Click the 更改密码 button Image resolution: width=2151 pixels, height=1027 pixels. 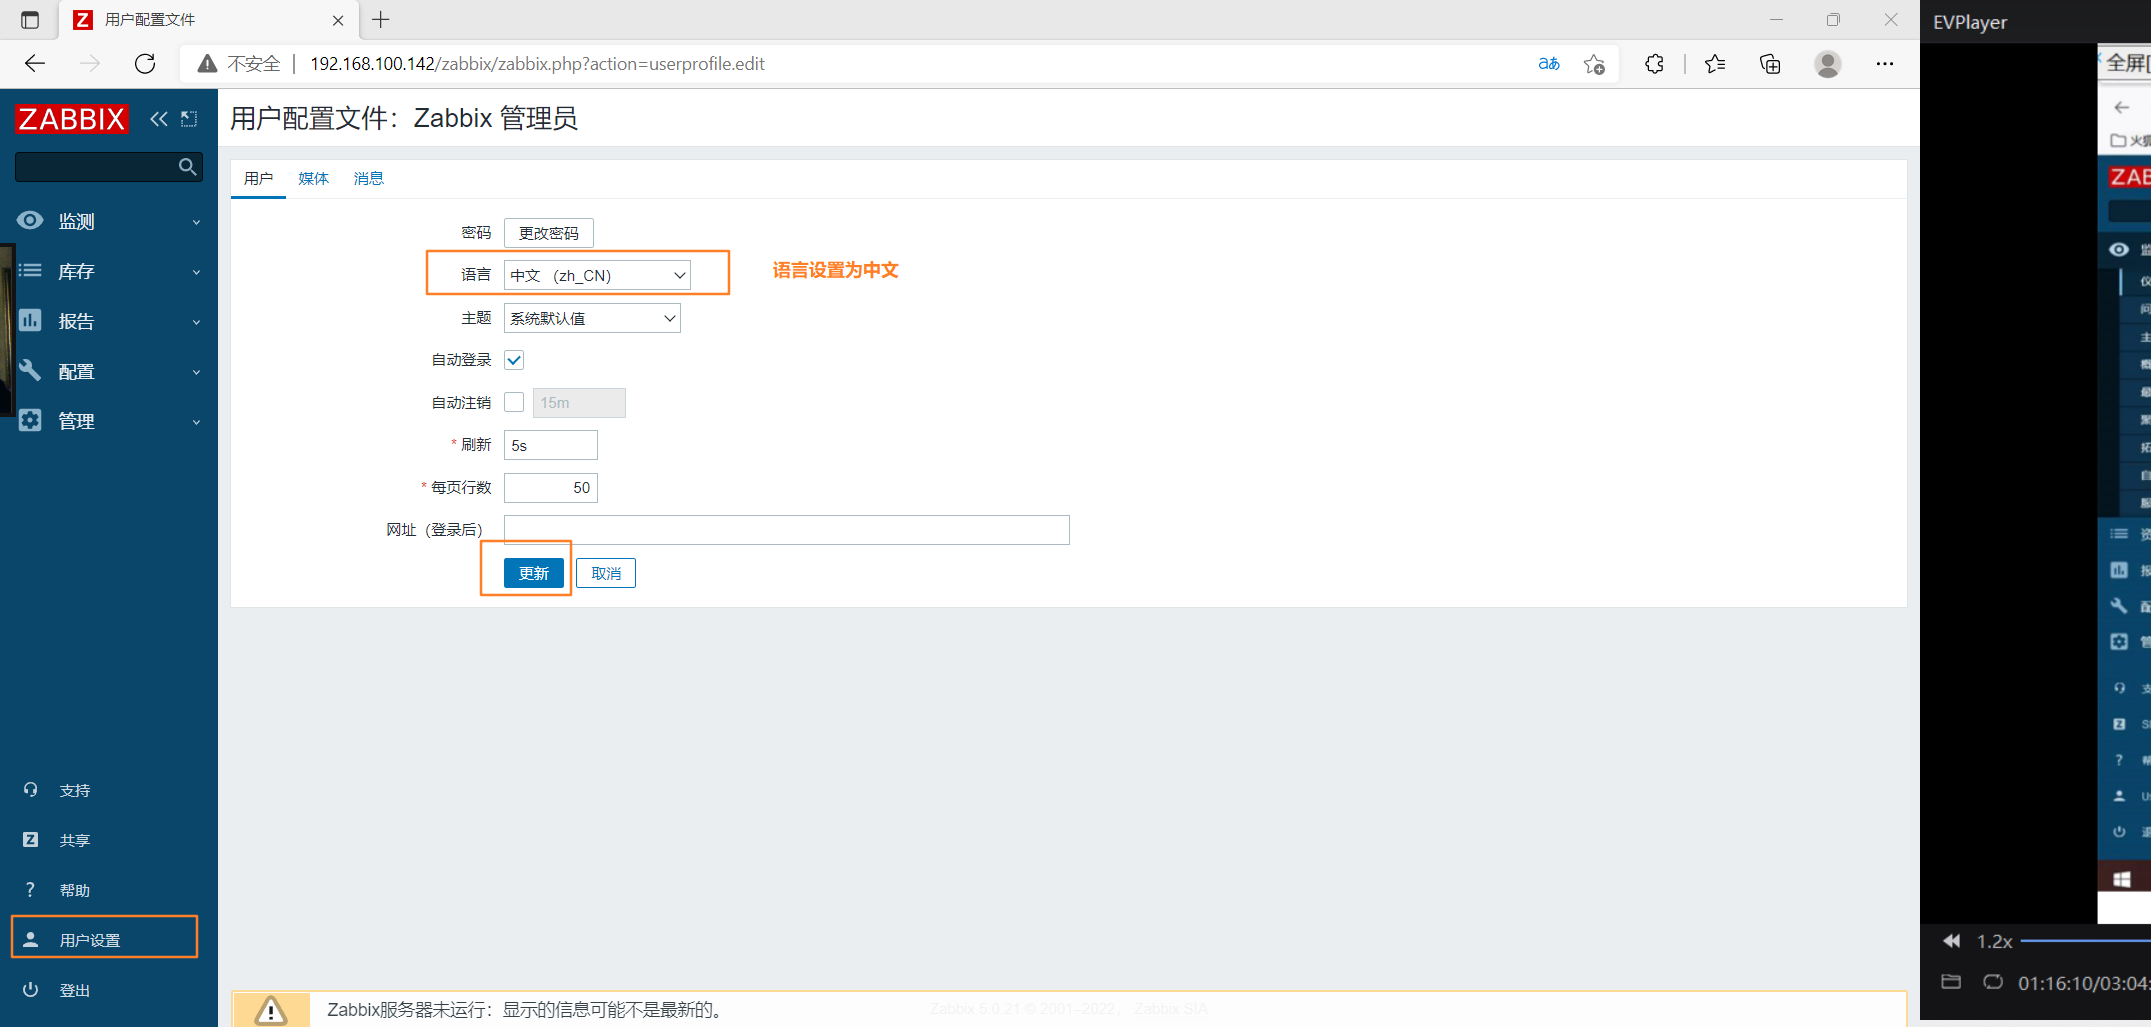point(549,233)
